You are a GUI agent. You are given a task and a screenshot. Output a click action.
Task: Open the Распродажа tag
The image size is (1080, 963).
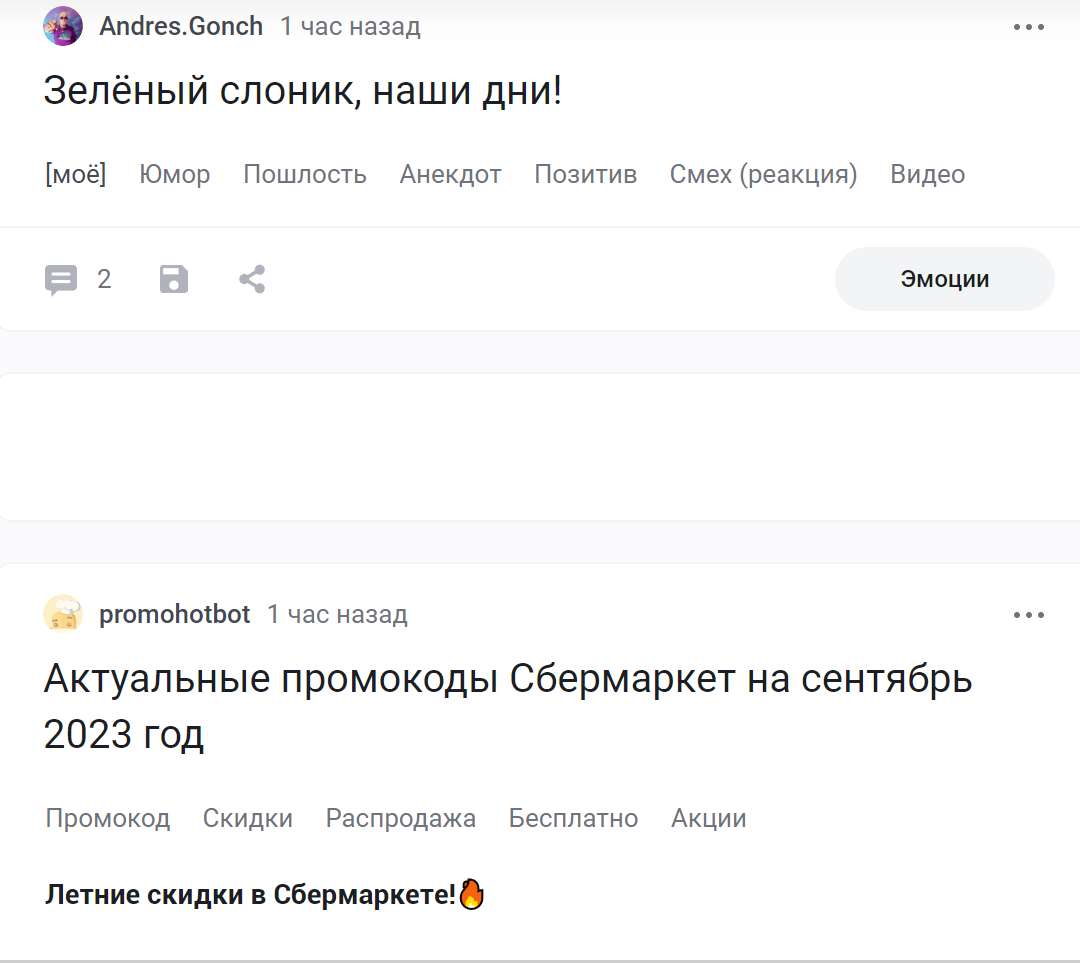click(x=400, y=818)
